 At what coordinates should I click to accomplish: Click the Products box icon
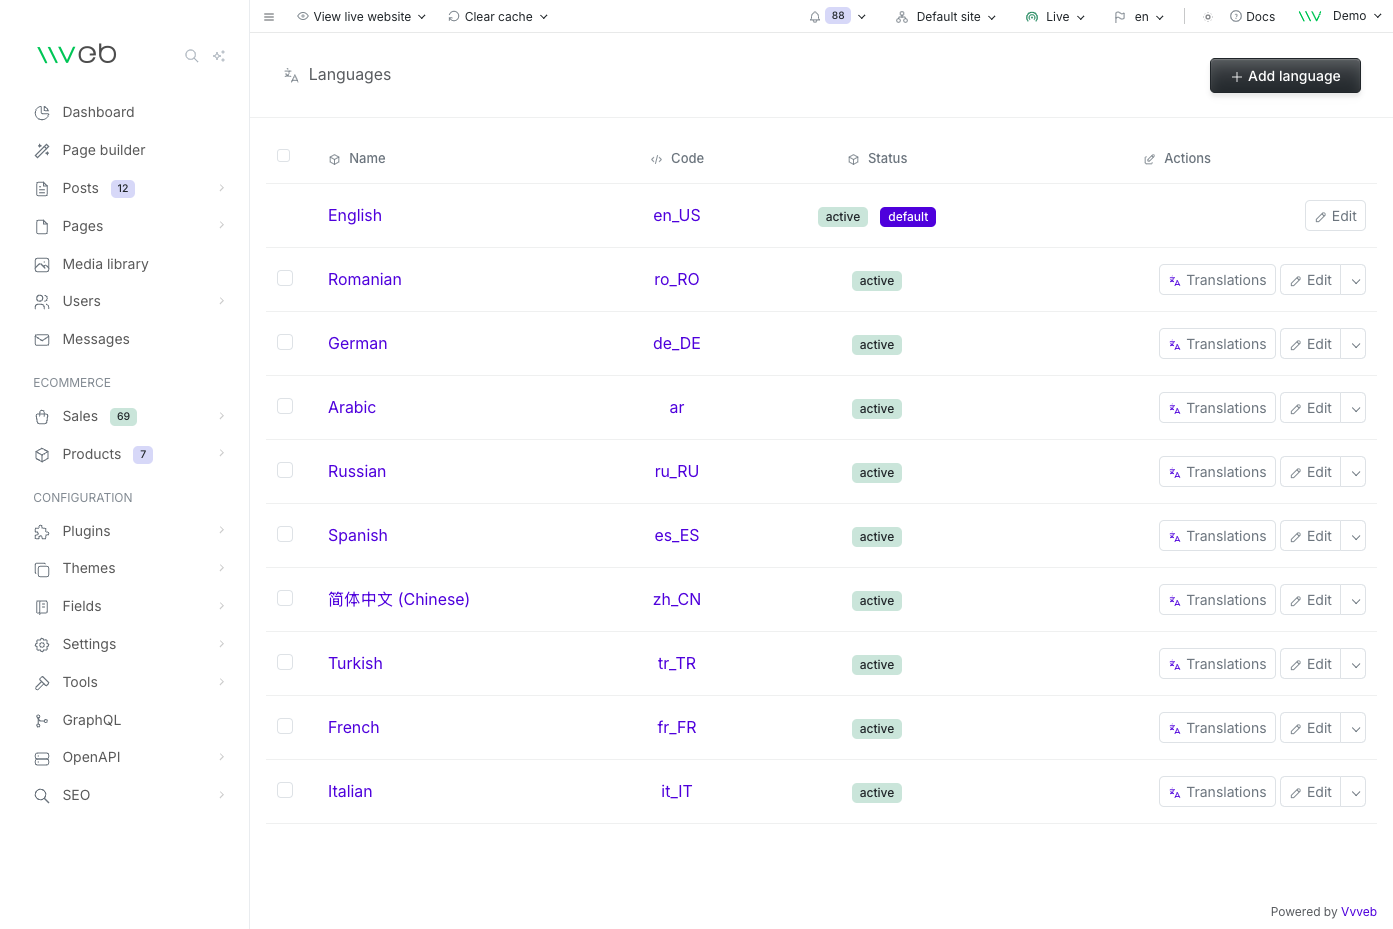(x=42, y=455)
